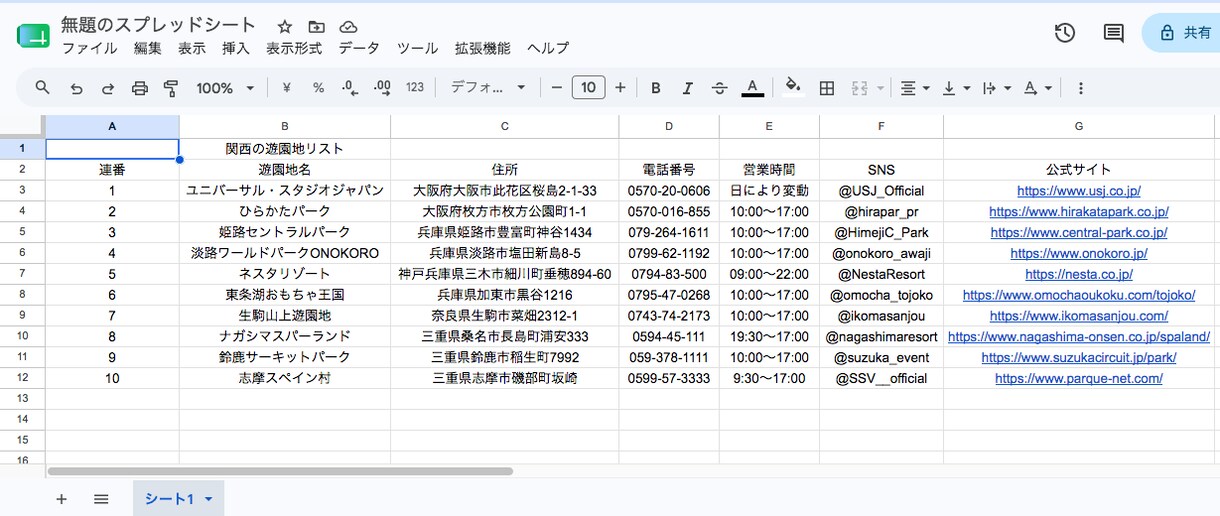Open the ファイル menu
The width and height of the screenshot is (1220, 516).
(x=89, y=48)
